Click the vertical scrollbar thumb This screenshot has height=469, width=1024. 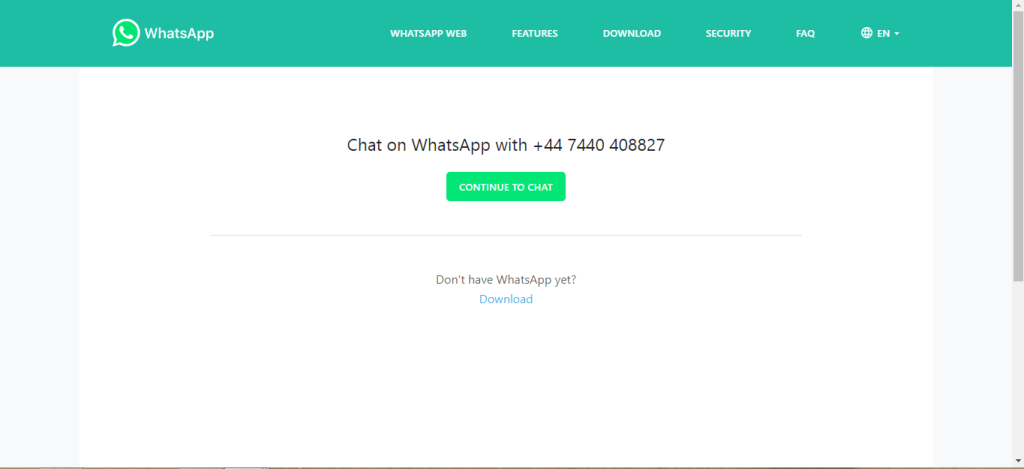pos(1018,146)
